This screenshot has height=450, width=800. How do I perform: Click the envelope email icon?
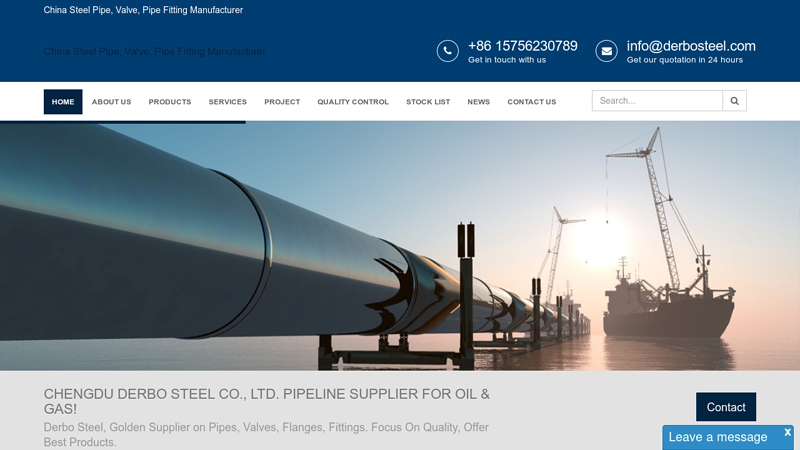pos(606,51)
